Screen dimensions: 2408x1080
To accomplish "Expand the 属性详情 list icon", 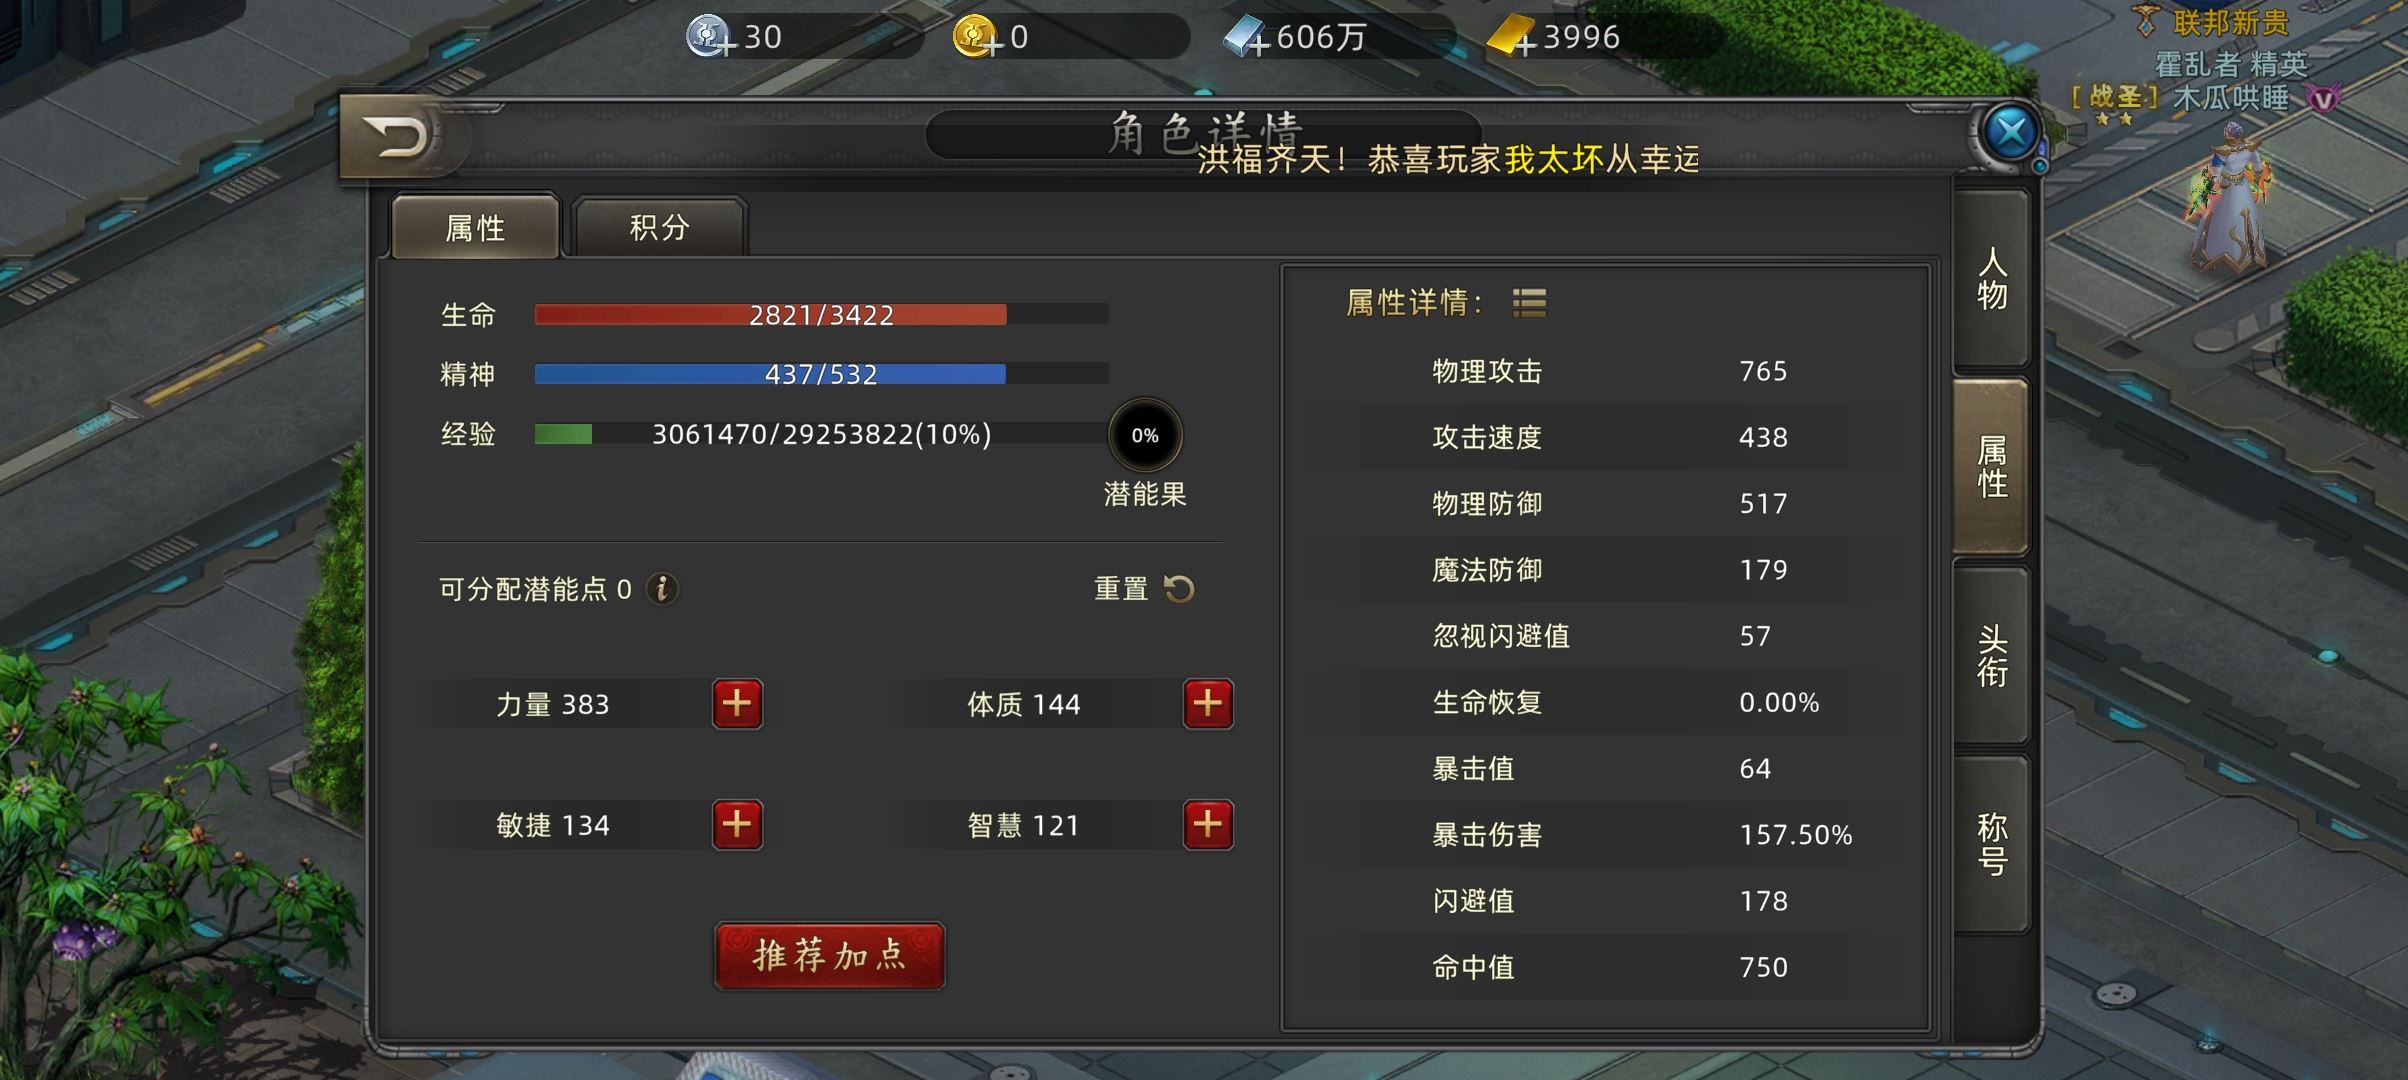I will pos(1529,302).
